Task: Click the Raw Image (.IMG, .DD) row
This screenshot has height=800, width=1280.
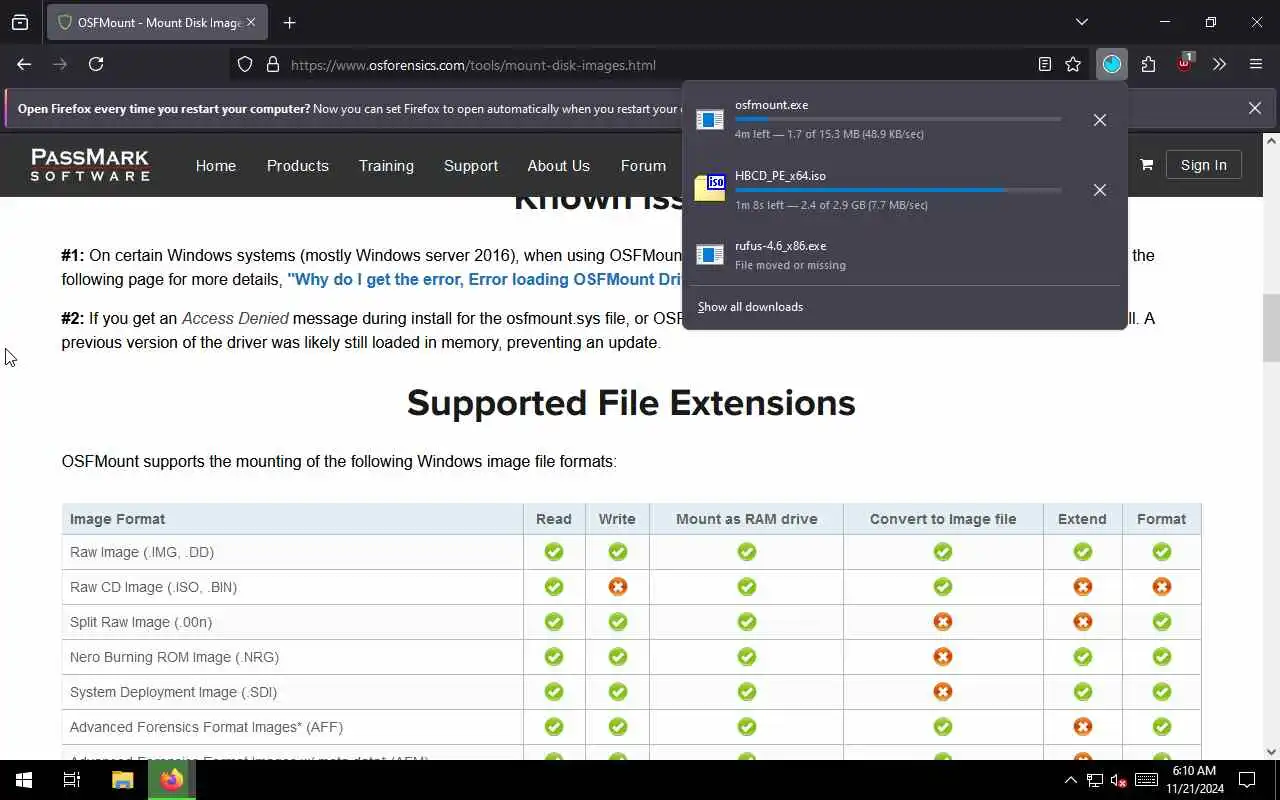Action: point(631,552)
